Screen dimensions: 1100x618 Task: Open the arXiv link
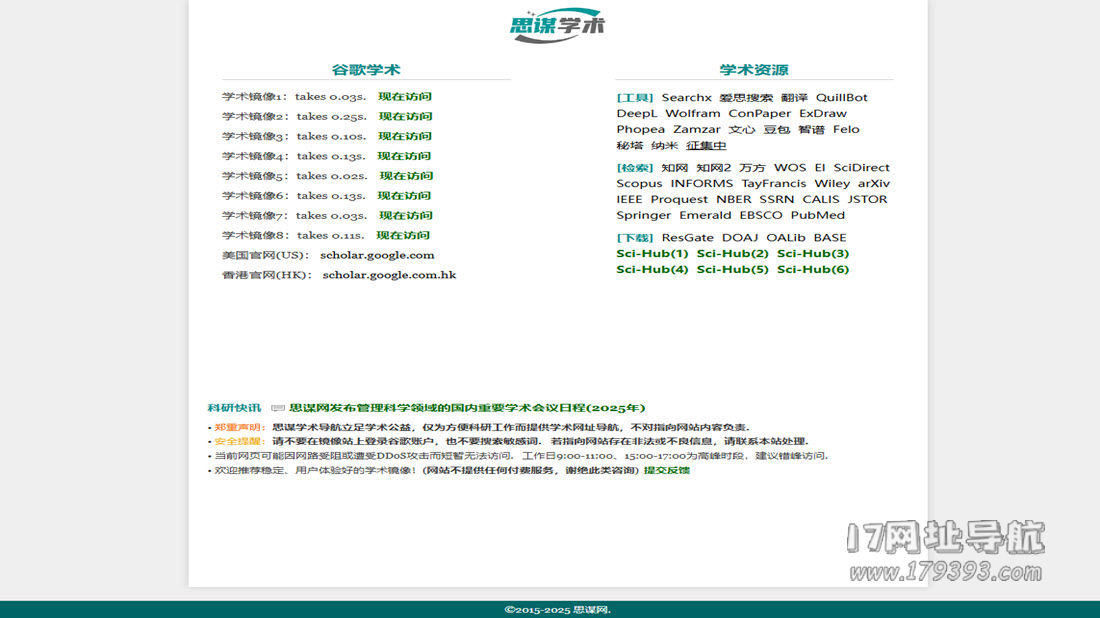pos(873,184)
